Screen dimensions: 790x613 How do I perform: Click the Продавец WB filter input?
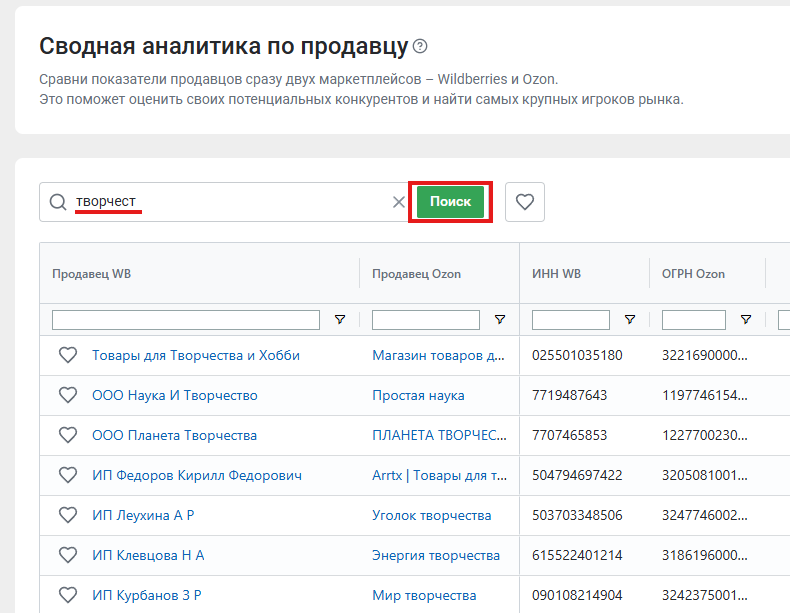186,320
